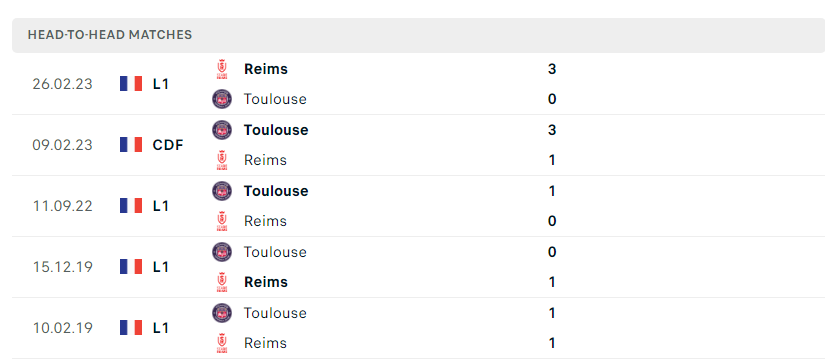This screenshot has width=825, height=362.
Task: Open bold Reims name in 15.12.19 match
Action: point(266,282)
